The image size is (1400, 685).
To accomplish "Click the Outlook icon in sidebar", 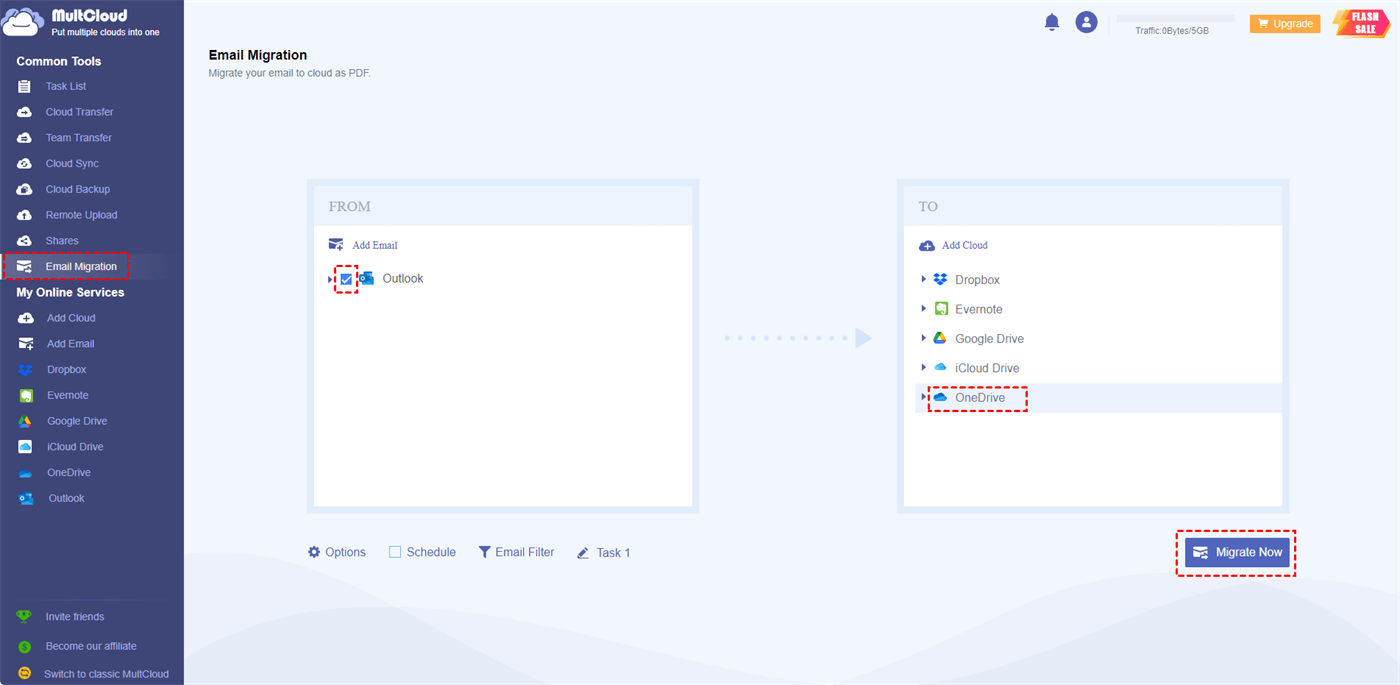I will (26, 499).
